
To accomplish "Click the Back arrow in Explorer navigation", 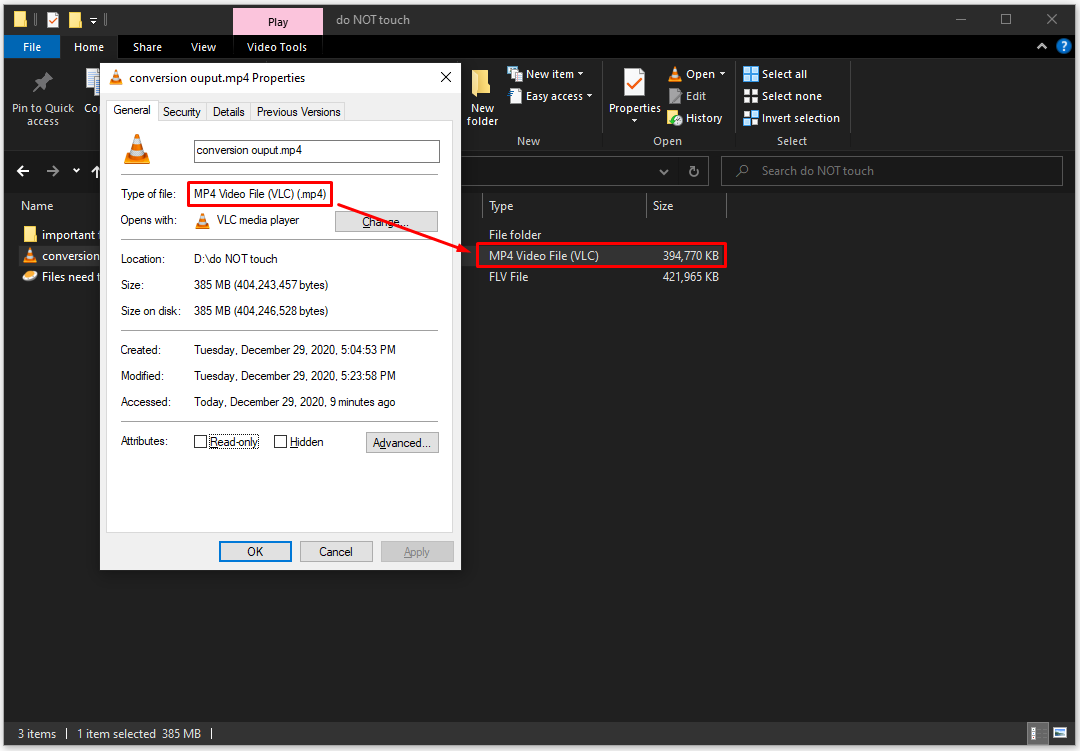I will 23,171.
